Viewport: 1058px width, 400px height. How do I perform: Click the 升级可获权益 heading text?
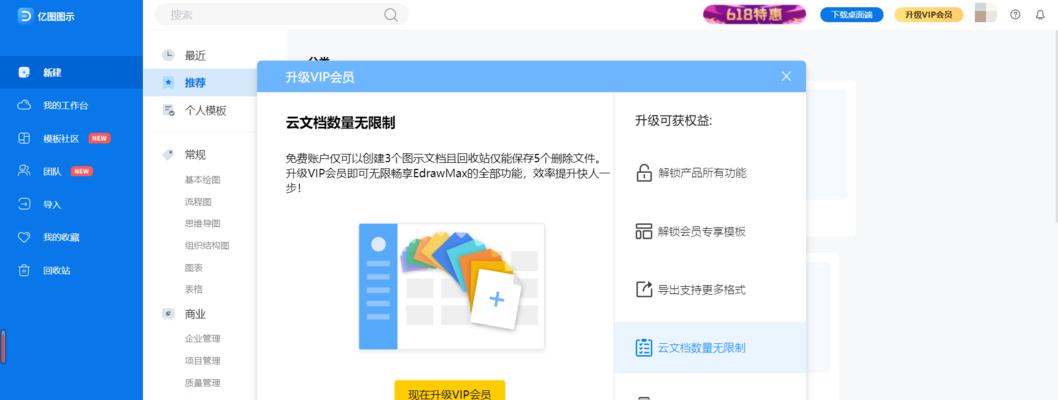tap(674, 121)
